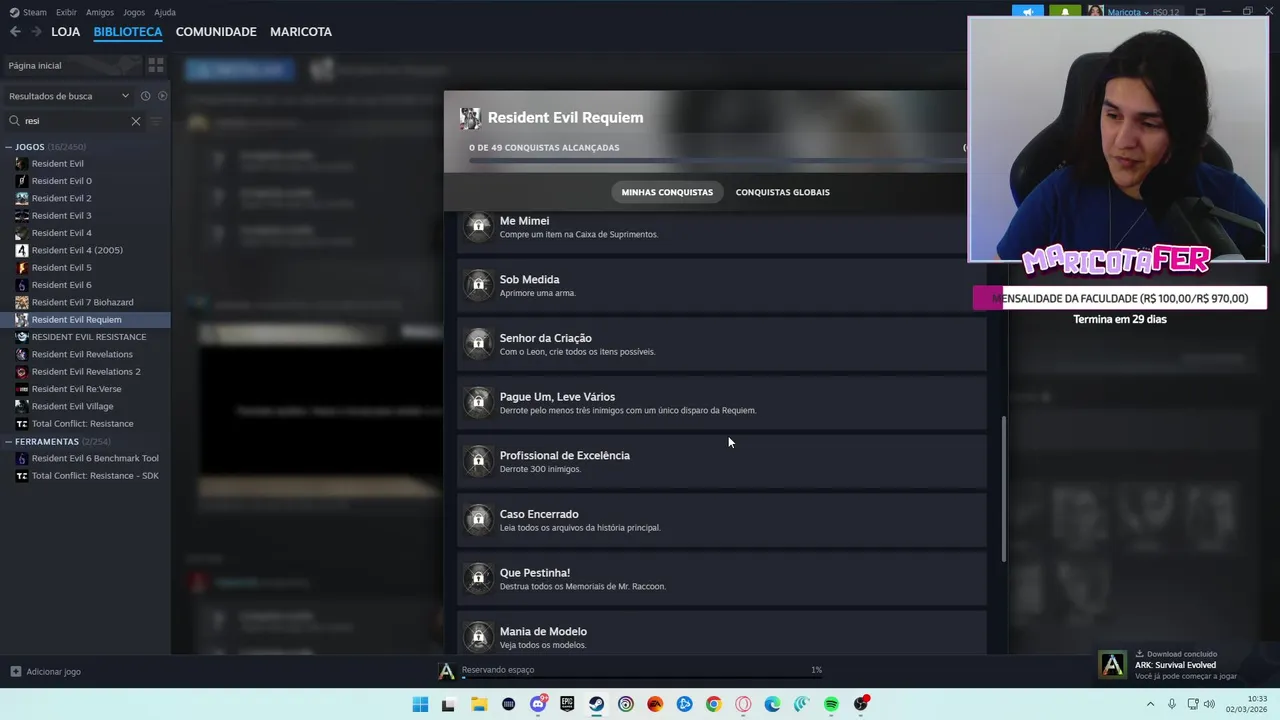Open the Resultados de busca dropdown
This screenshot has height=720, width=1280.
[x=69, y=96]
